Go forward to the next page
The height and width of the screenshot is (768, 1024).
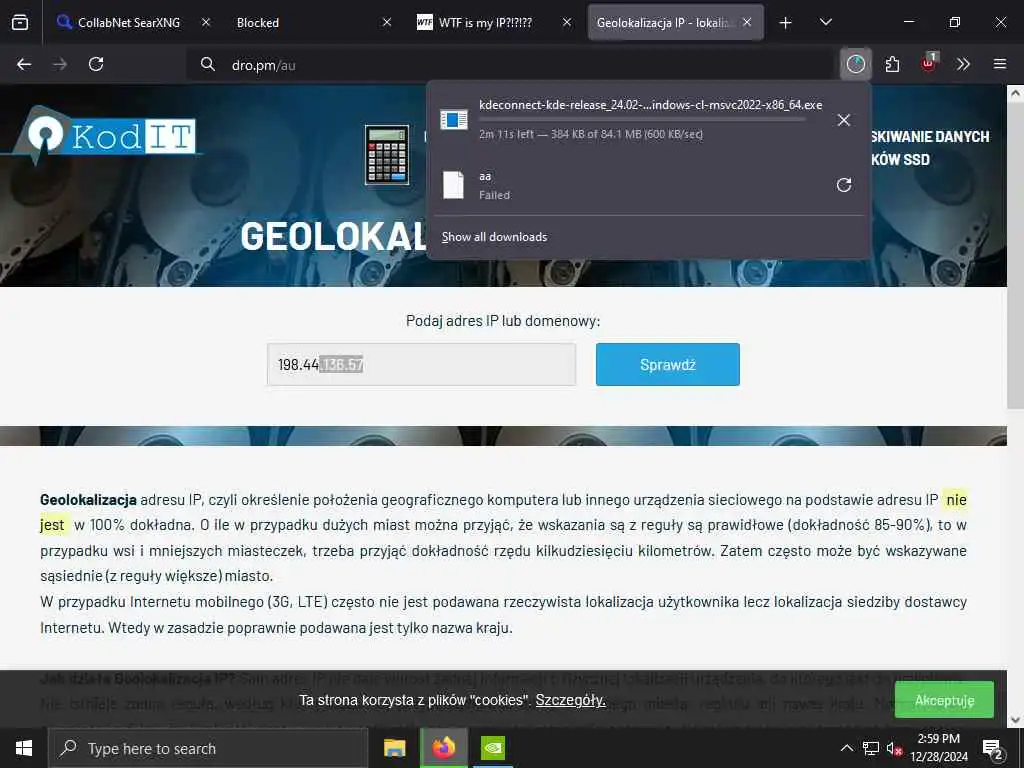tap(60, 64)
